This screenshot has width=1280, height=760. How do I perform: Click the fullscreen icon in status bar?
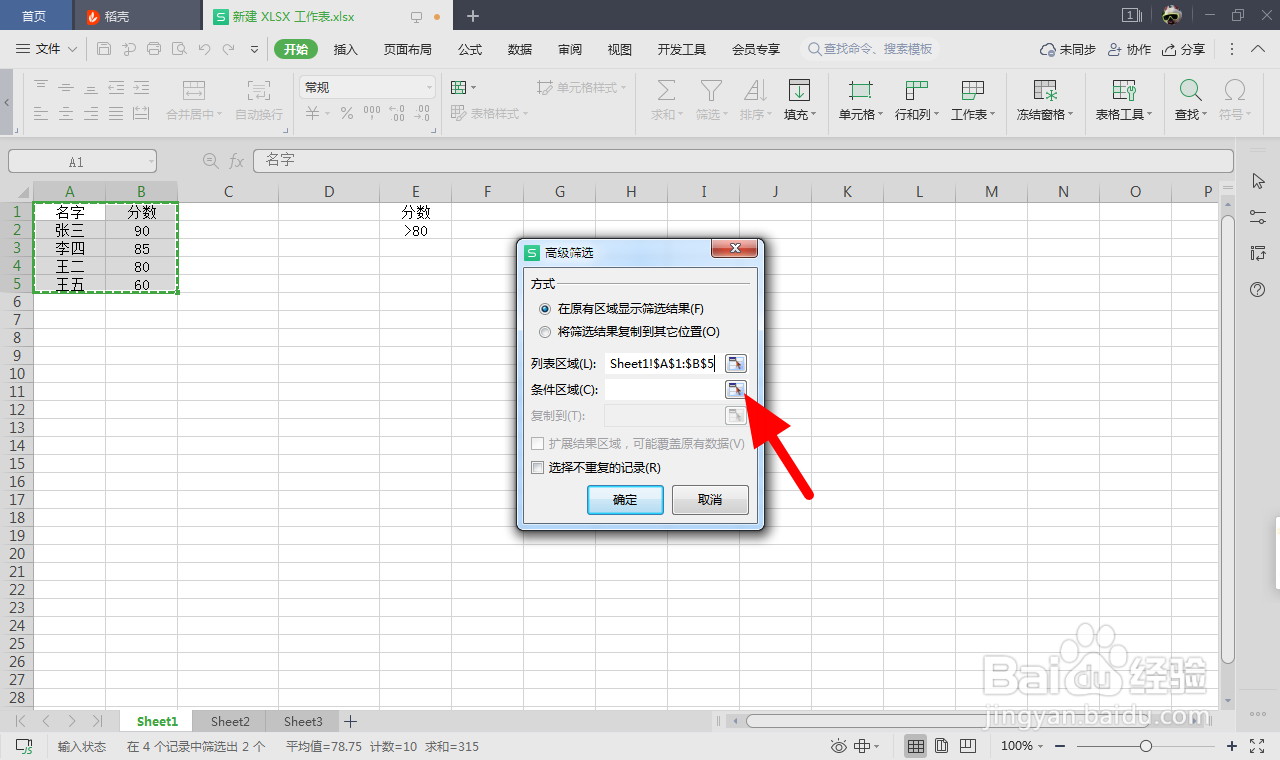coord(1258,746)
